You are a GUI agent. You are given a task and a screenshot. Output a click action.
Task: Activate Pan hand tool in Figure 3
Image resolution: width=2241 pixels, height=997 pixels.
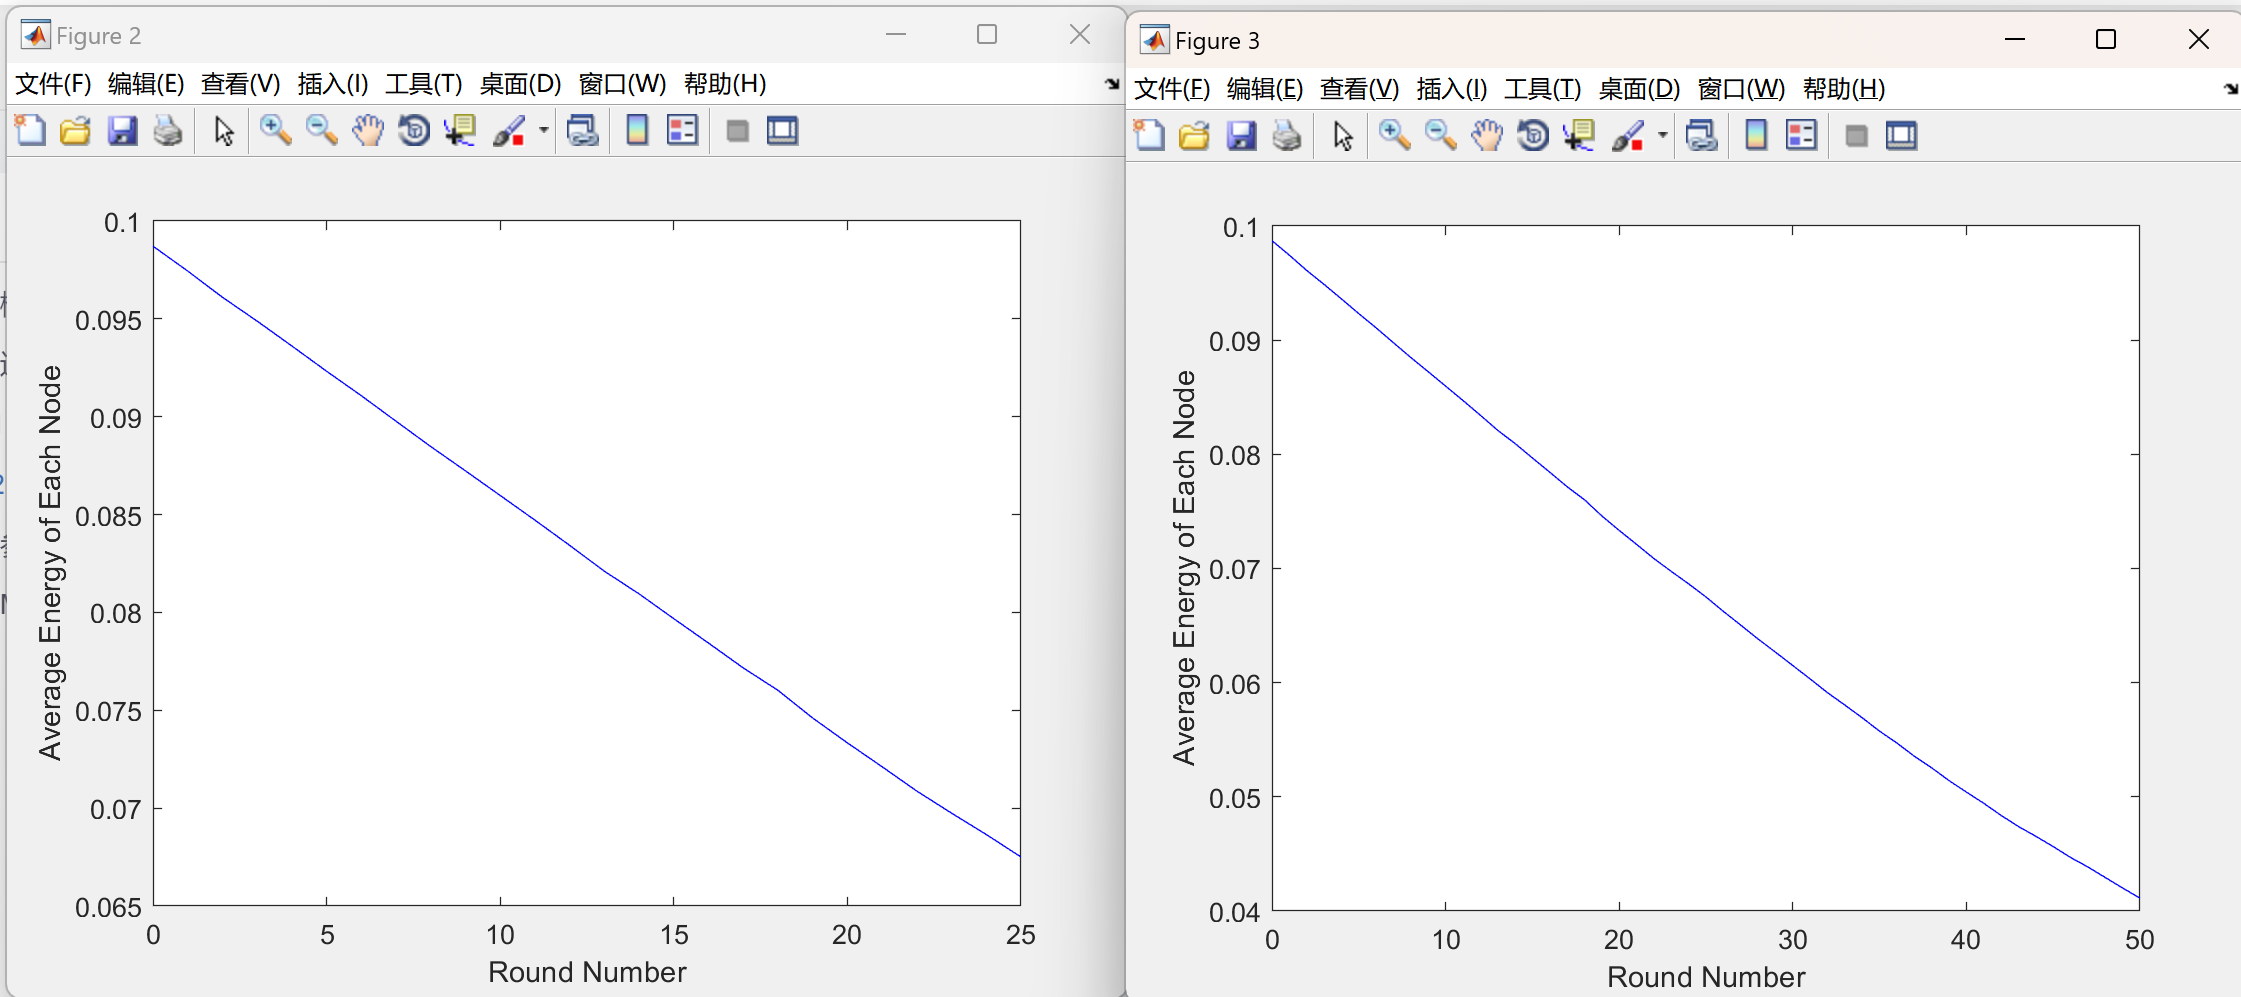[x=1486, y=135]
